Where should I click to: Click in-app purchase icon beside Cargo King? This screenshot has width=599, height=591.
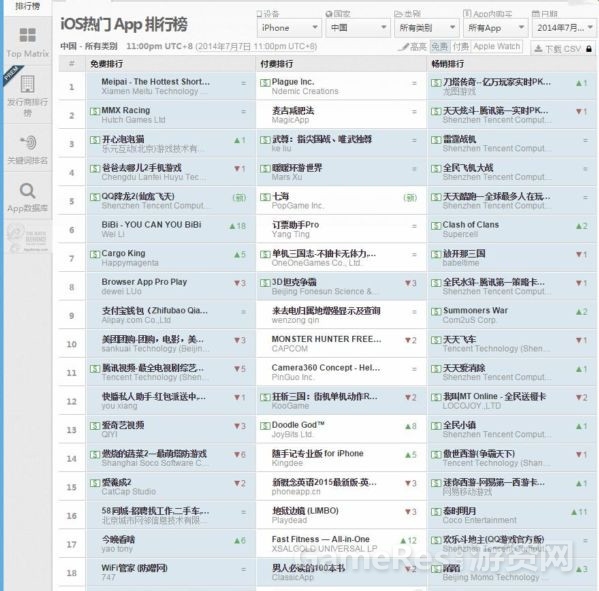point(95,254)
